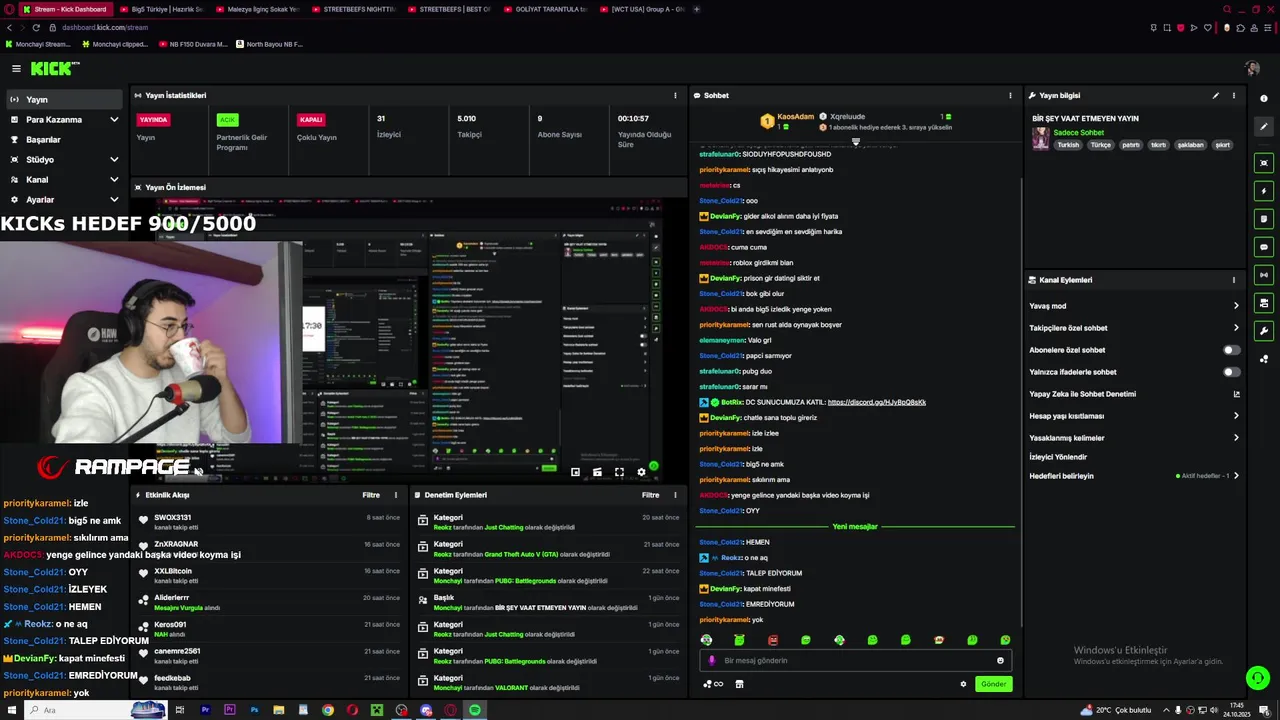Click İzleyici Yönlendir option

tap(1058, 457)
